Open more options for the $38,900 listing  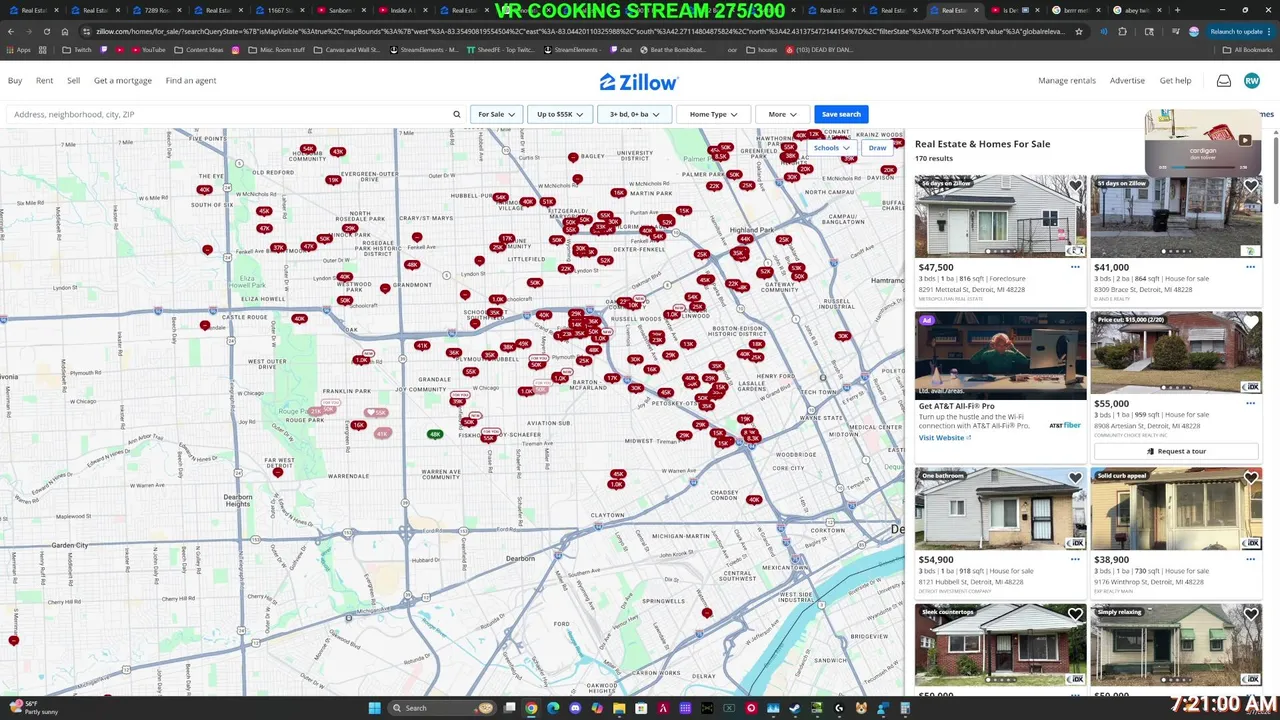[x=1250, y=559]
